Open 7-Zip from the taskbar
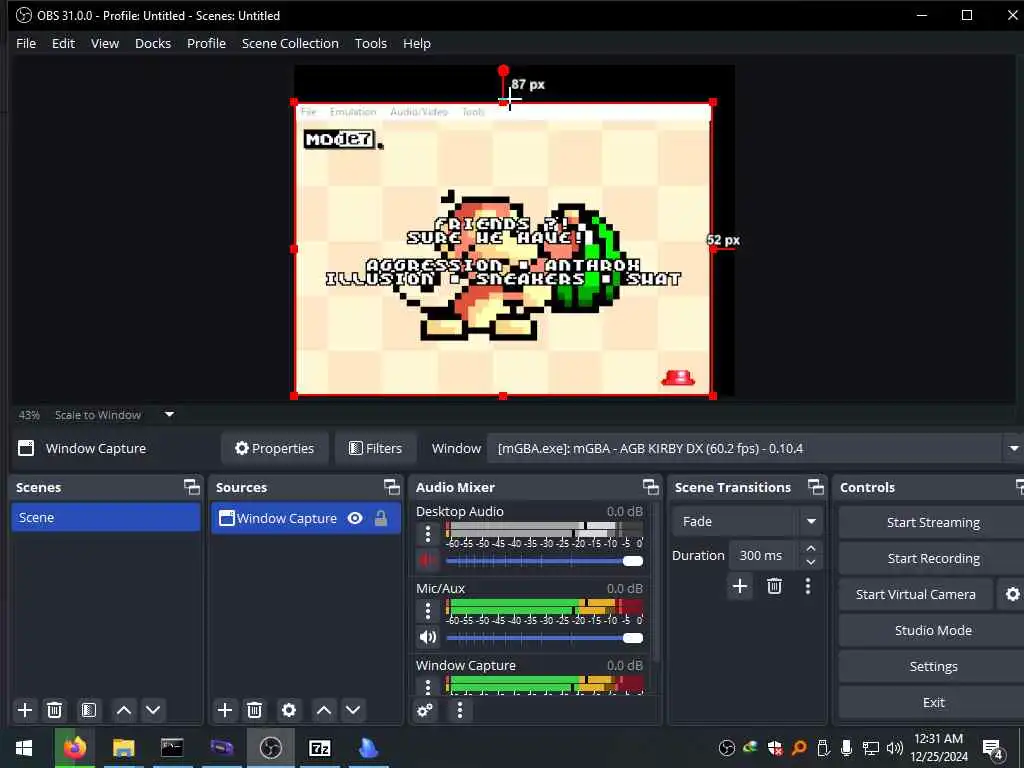The height and width of the screenshot is (768, 1024). (x=319, y=748)
